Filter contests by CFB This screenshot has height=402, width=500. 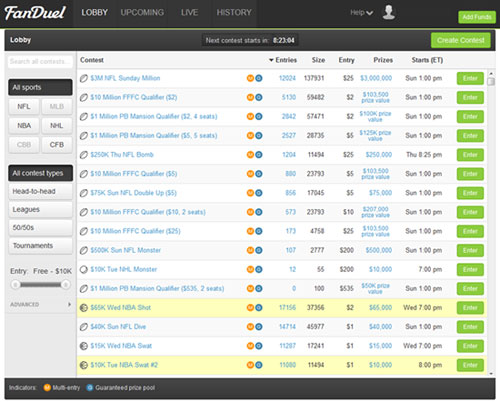pyautogui.click(x=57, y=145)
